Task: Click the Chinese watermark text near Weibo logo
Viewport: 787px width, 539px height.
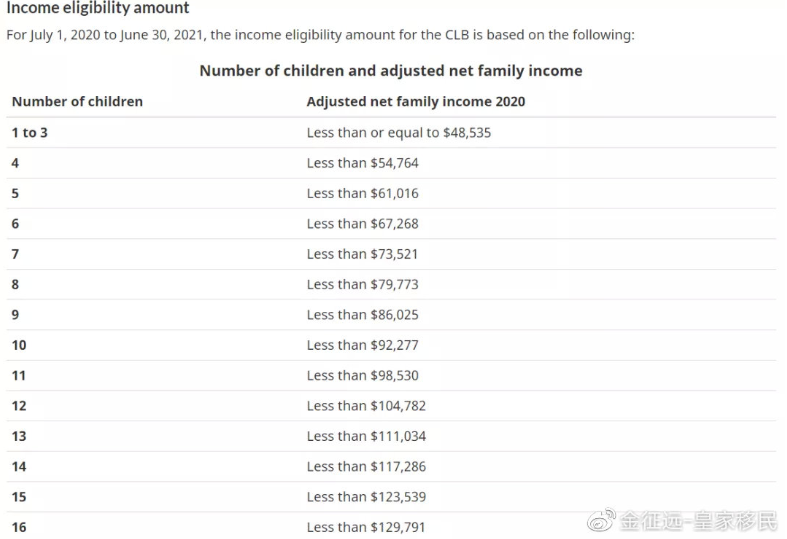Action: pyautogui.click(x=698, y=521)
